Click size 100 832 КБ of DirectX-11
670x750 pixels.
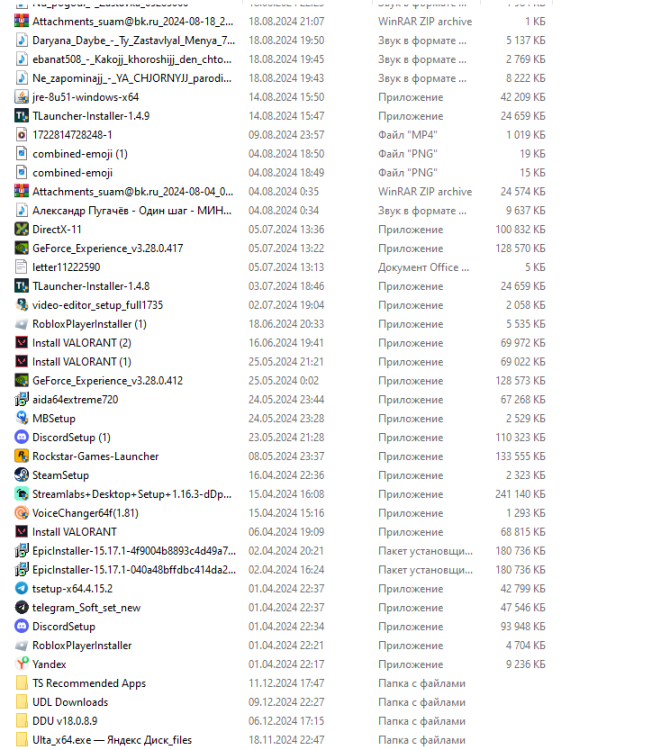click(520, 229)
